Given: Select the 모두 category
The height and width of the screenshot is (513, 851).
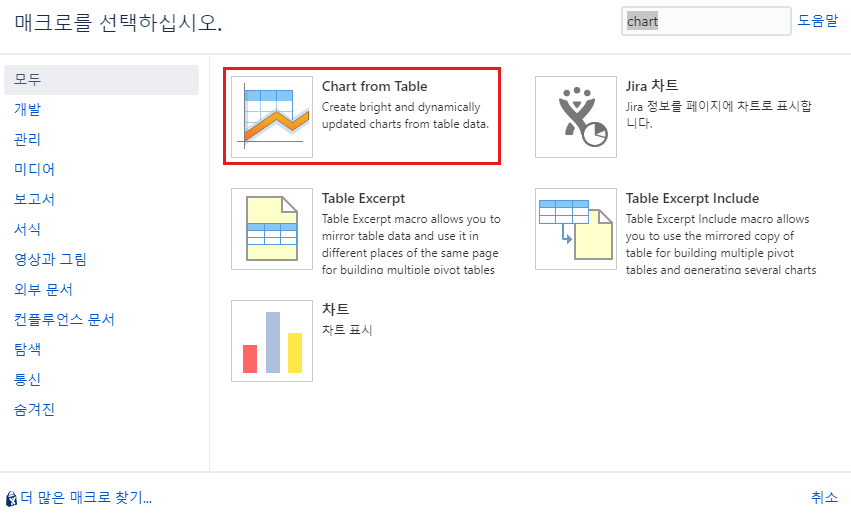Looking at the screenshot, I should pyautogui.click(x=101, y=80).
